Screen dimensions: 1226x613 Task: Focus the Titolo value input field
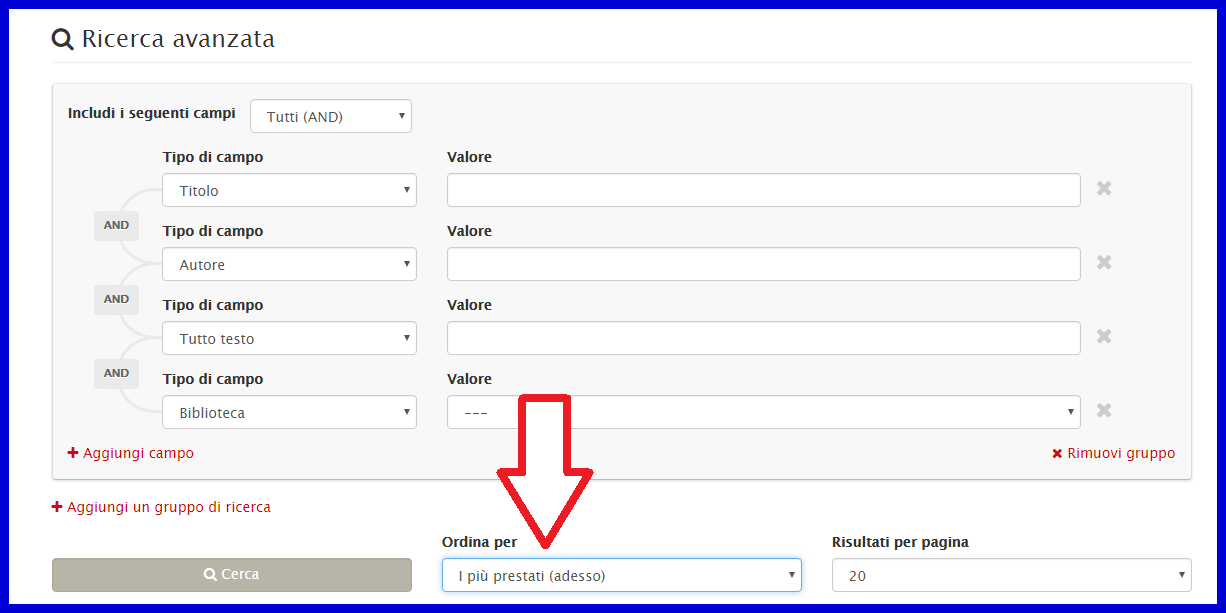click(763, 190)
